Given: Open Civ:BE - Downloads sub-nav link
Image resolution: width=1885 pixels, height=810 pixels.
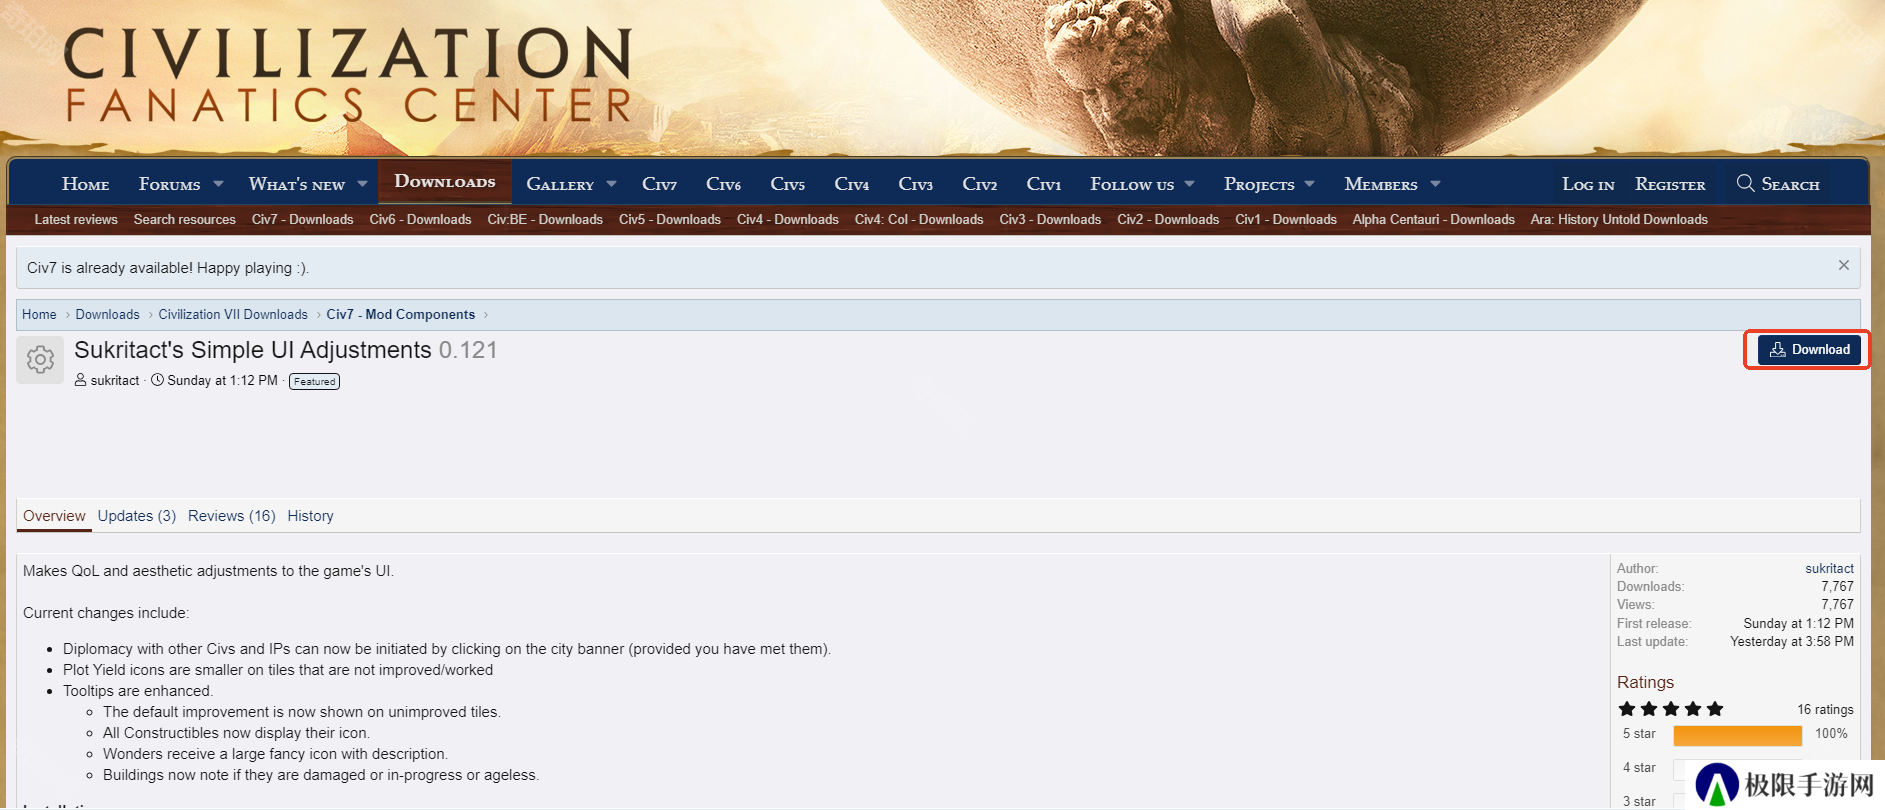Looking at the screenshot, I should coord(545,219).
